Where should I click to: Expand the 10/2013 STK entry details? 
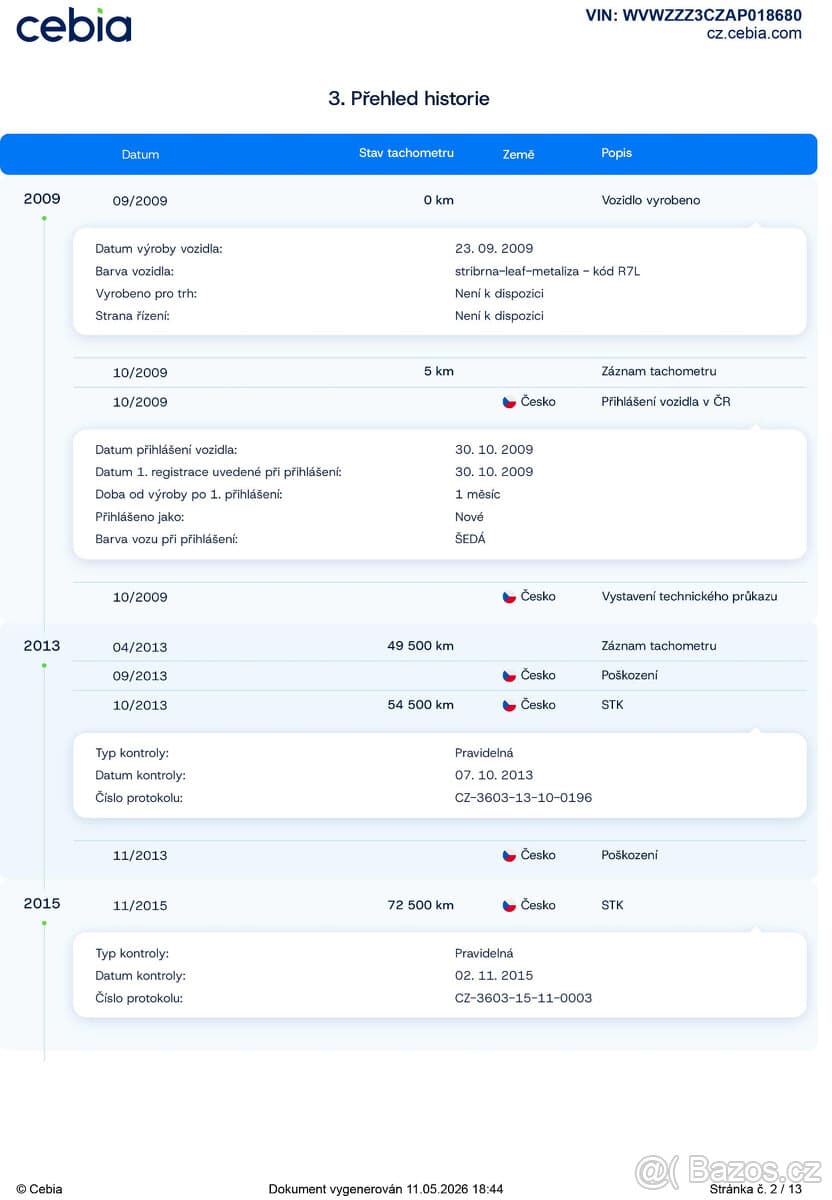(x=440, y=705)
